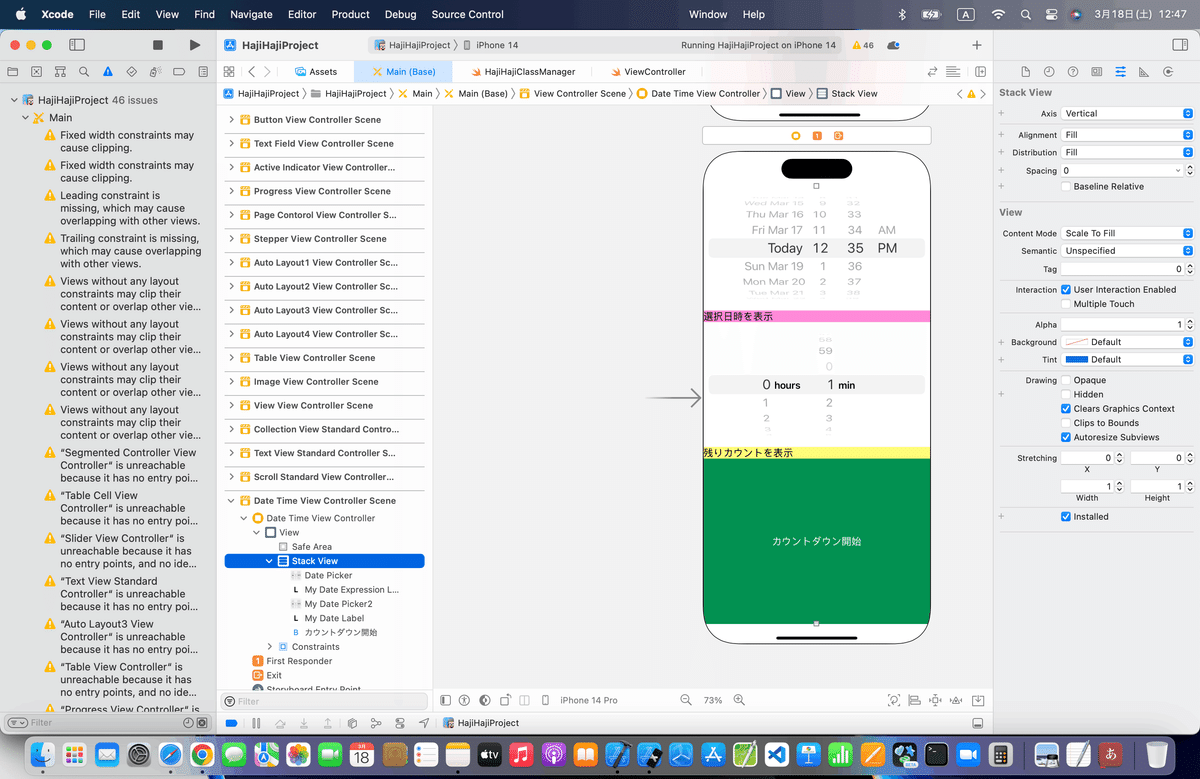This screenshot has height=779, width=1200.
Task: Check the Hidden checkbox
Action: [1066, 394]
